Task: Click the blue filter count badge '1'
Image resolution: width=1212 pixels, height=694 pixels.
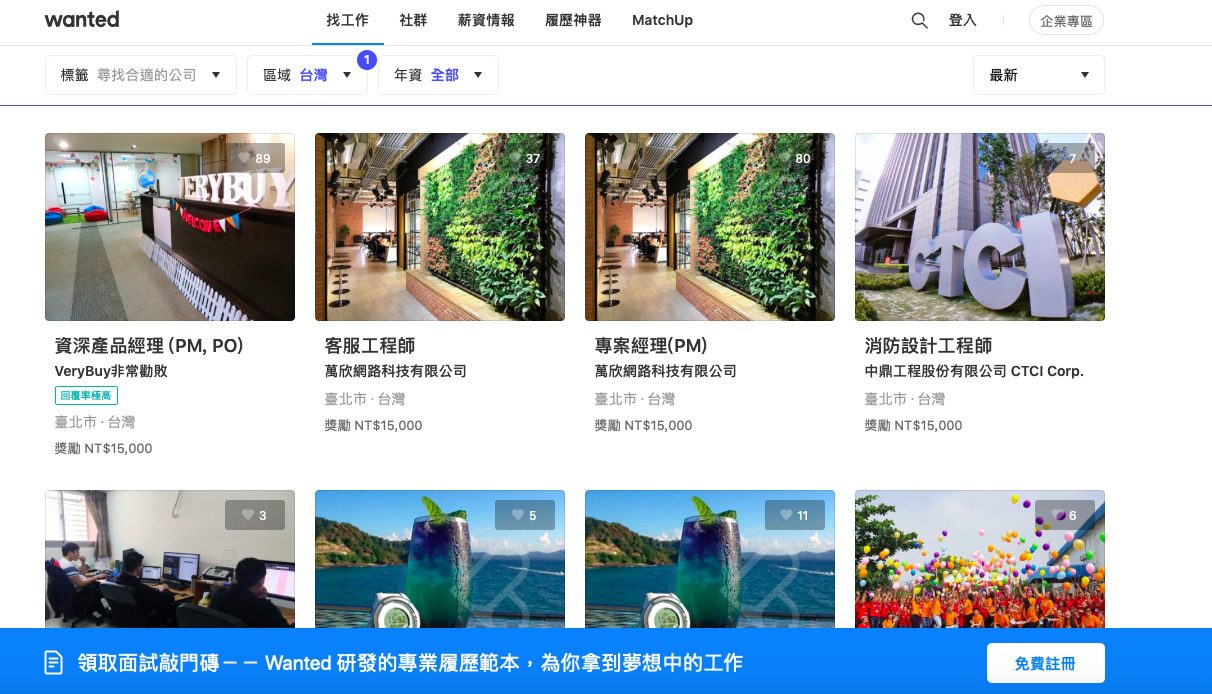Action: coord(366,60)
